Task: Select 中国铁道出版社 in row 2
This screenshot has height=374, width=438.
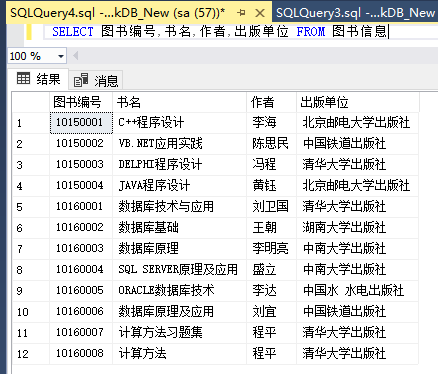Action: click(x=358, y=144)
